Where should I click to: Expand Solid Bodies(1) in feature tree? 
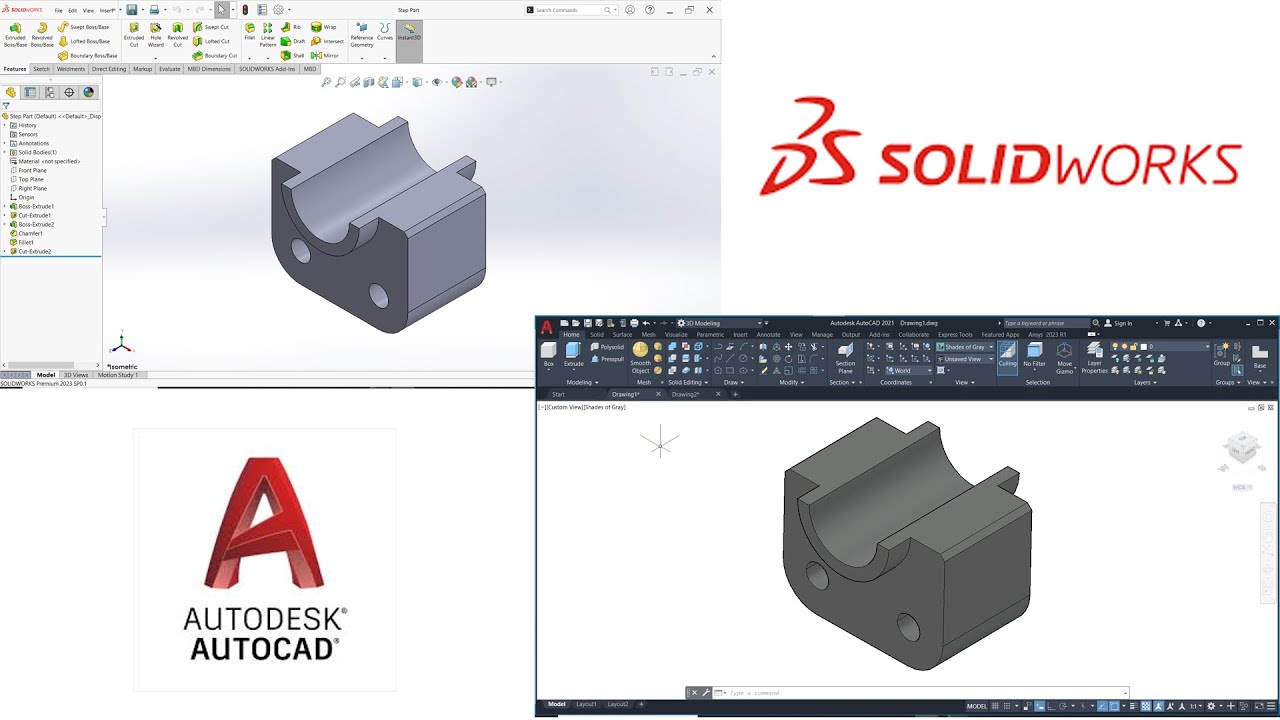5,152
